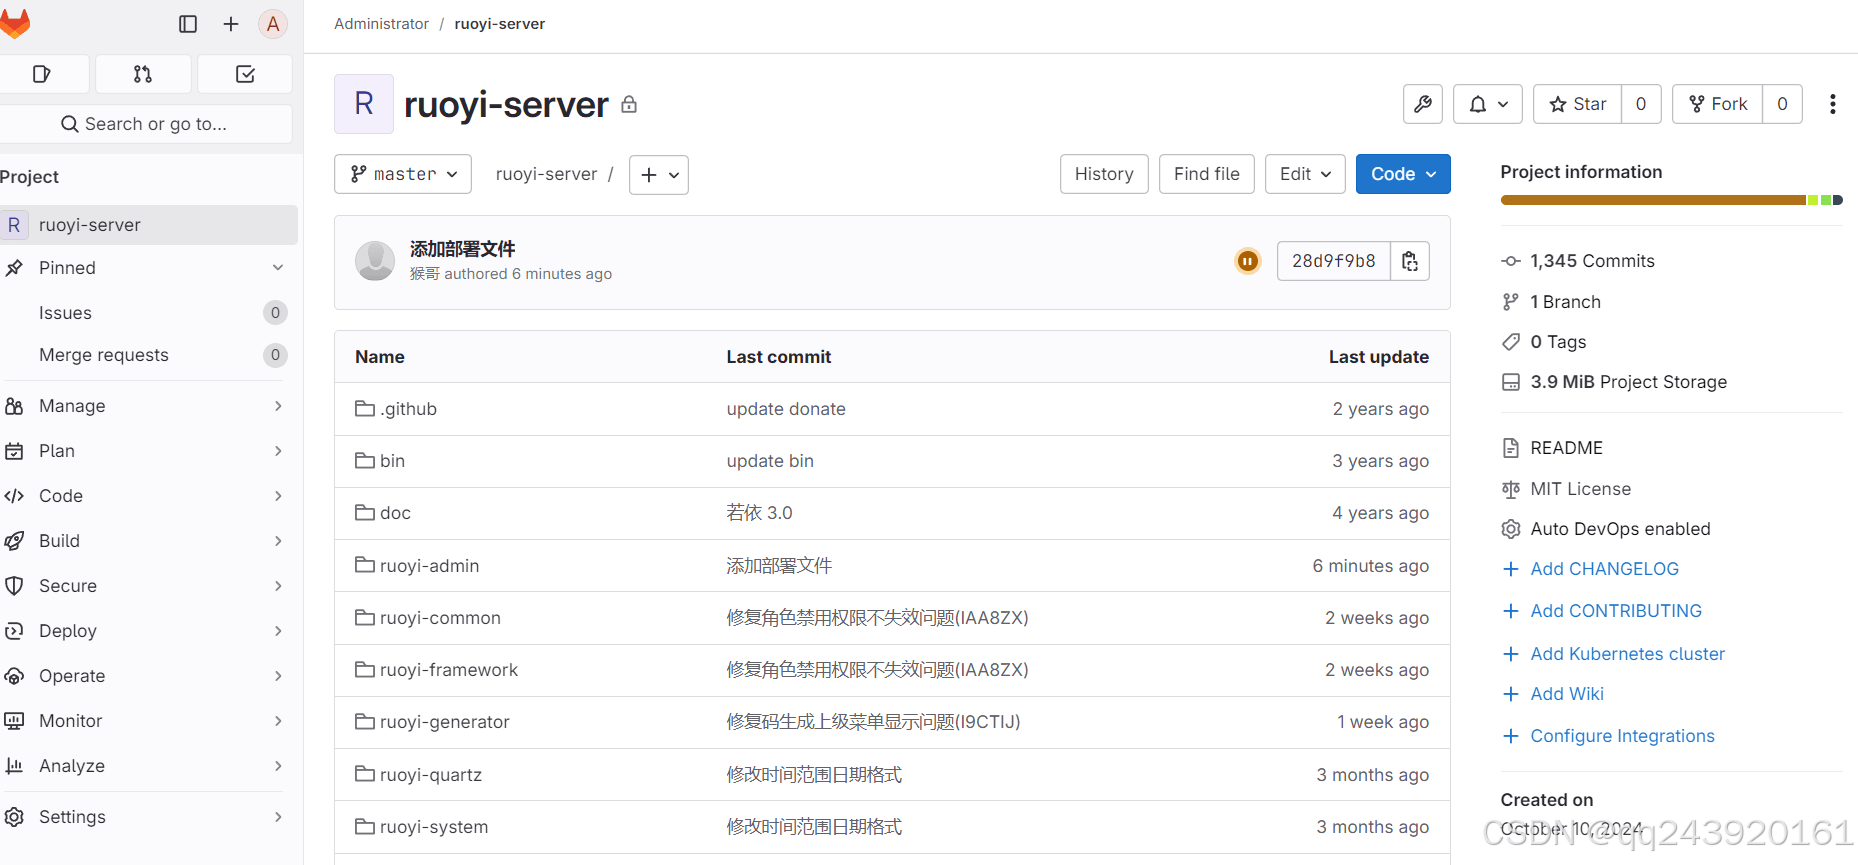Open the admin wrench icon button
This screenshot has width=1858, height=865.
(1422, 104)
